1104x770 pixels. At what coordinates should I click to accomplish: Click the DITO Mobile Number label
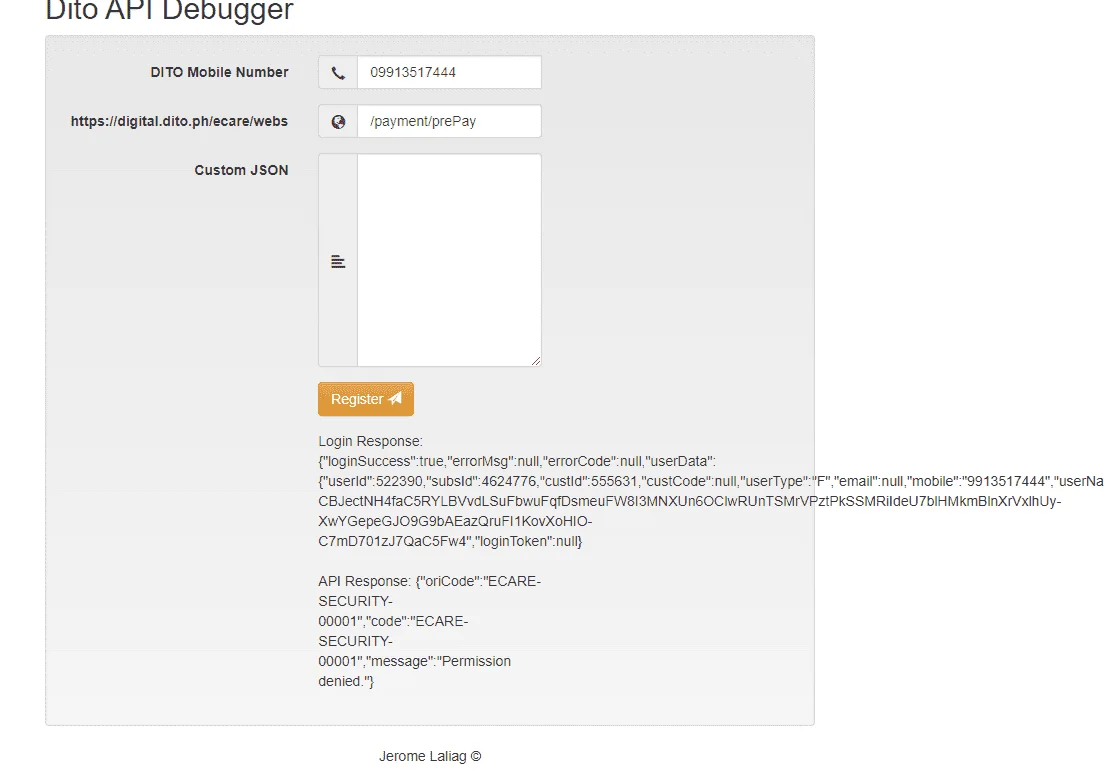point(219,72)
